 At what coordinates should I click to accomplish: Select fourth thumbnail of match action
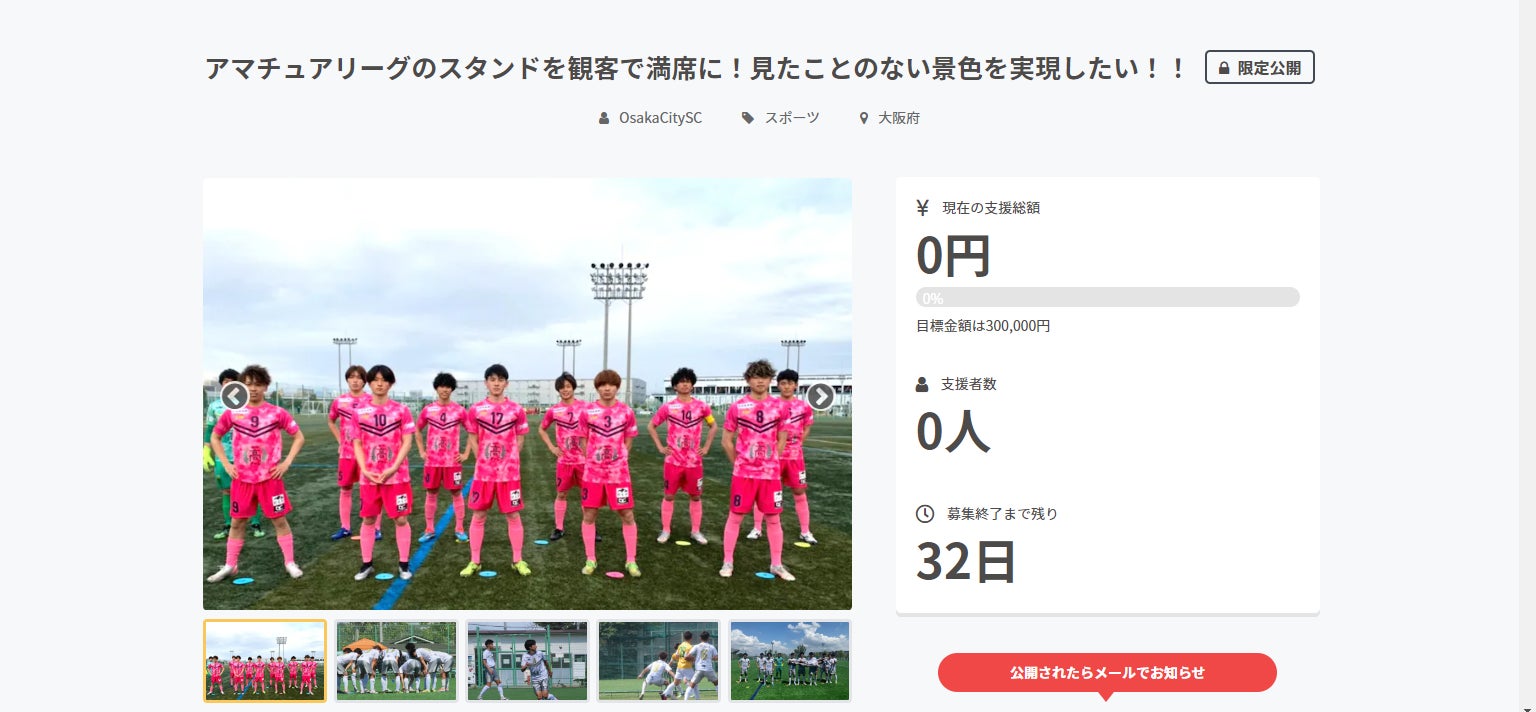click(x=658, y=661)
